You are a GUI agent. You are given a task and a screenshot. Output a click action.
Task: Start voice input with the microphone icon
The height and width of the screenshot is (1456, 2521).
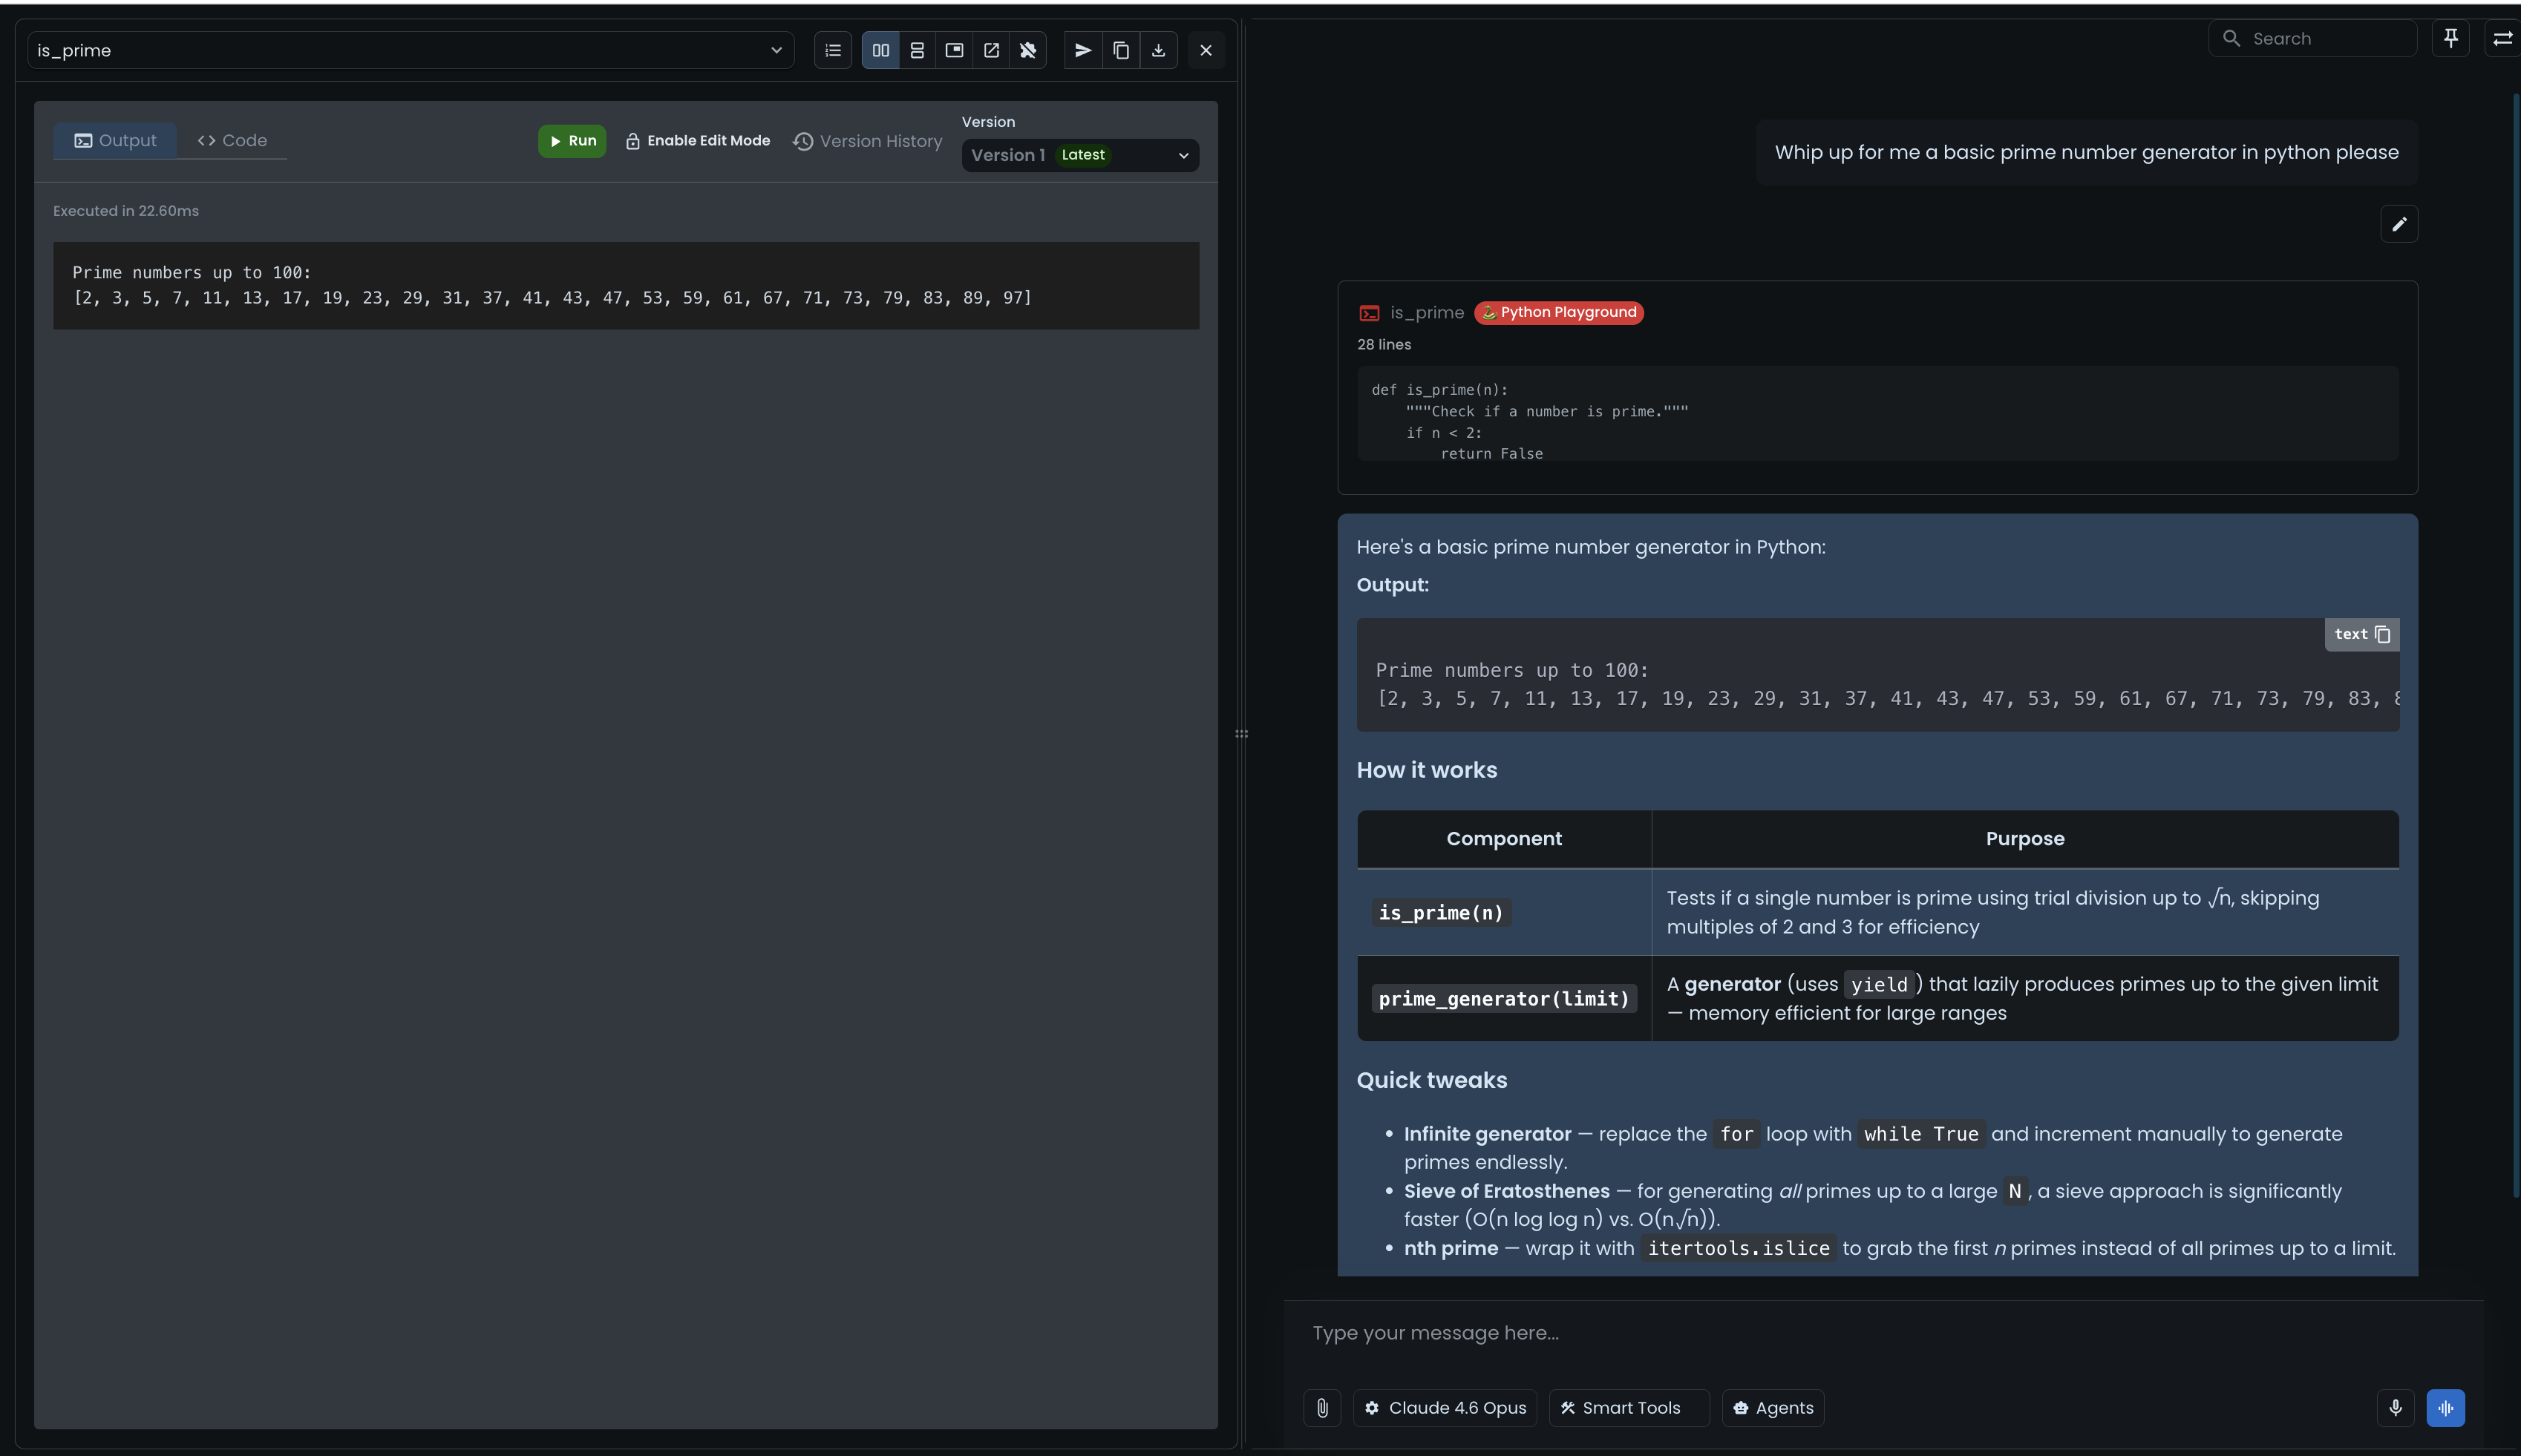point(2395,1407)
